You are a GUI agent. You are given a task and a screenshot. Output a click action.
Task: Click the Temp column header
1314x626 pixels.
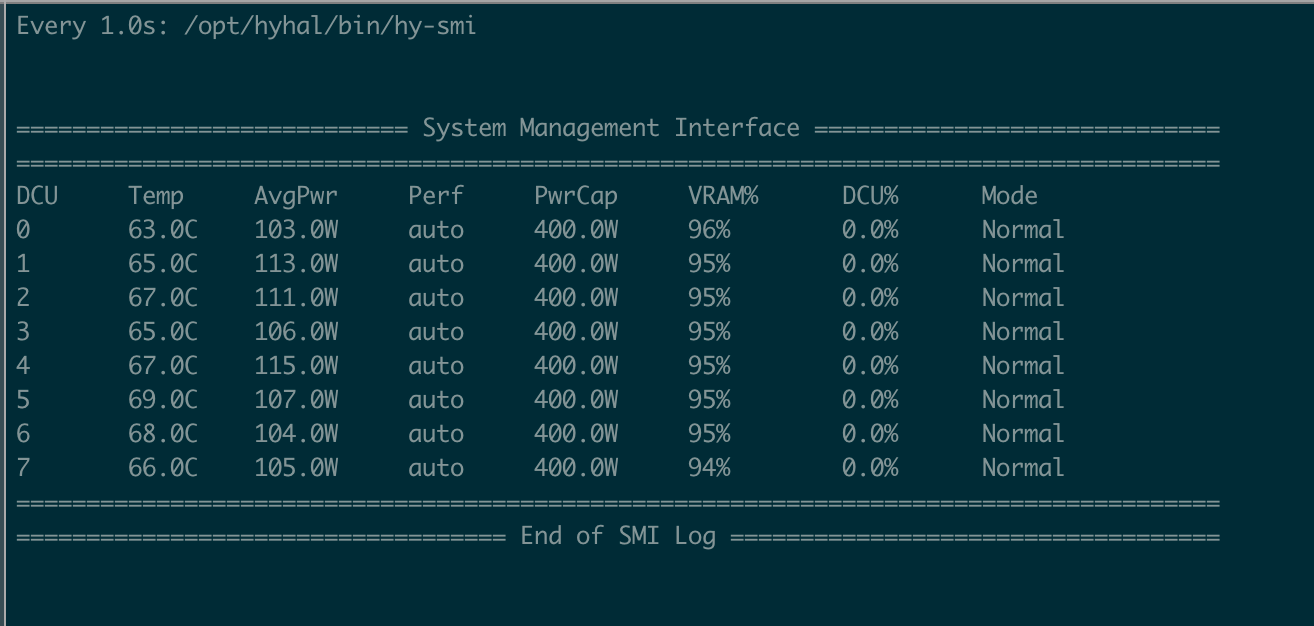tap(156, 196)
